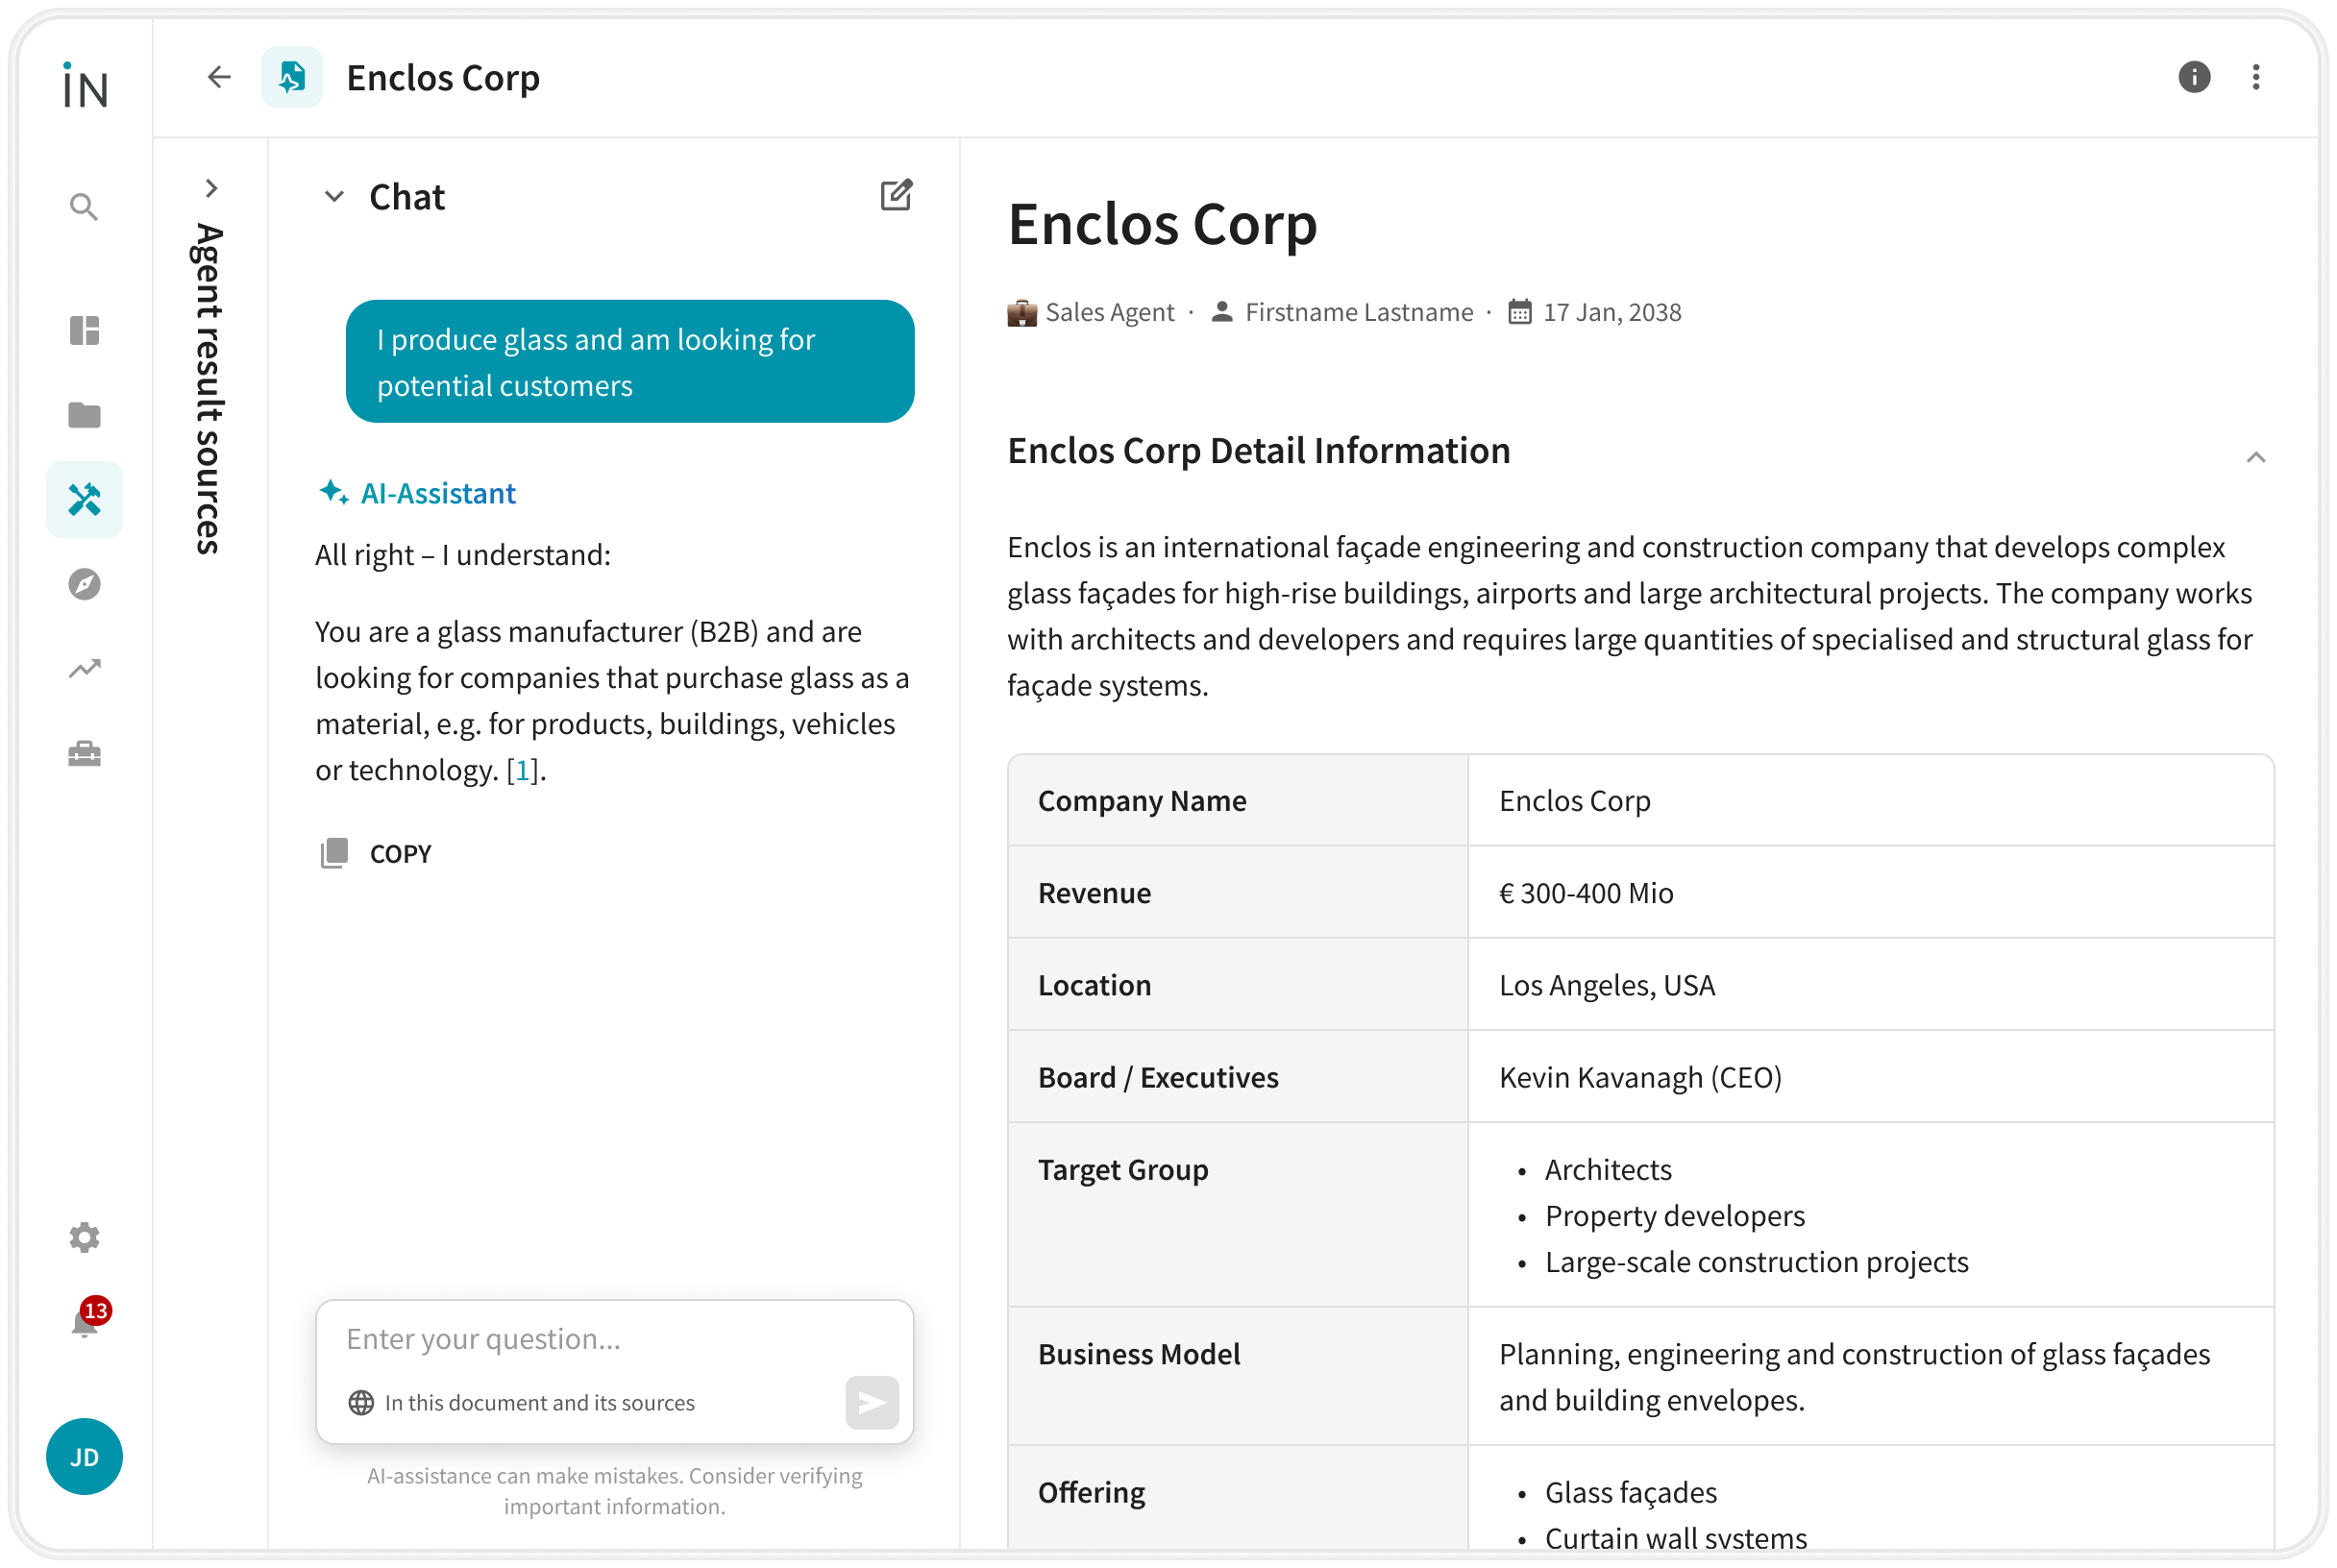
Task: Open the JD user avatar
Action: coord(84,1456)
